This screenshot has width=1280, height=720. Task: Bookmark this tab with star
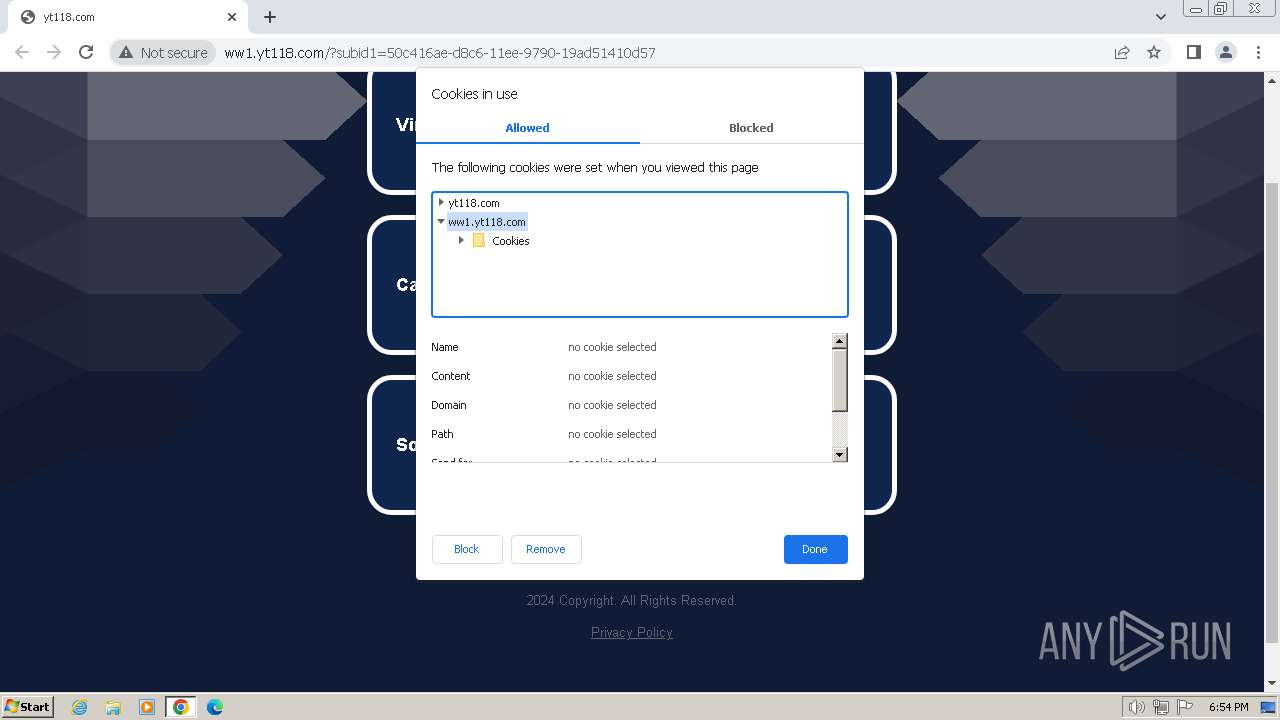pos(1154,52)
